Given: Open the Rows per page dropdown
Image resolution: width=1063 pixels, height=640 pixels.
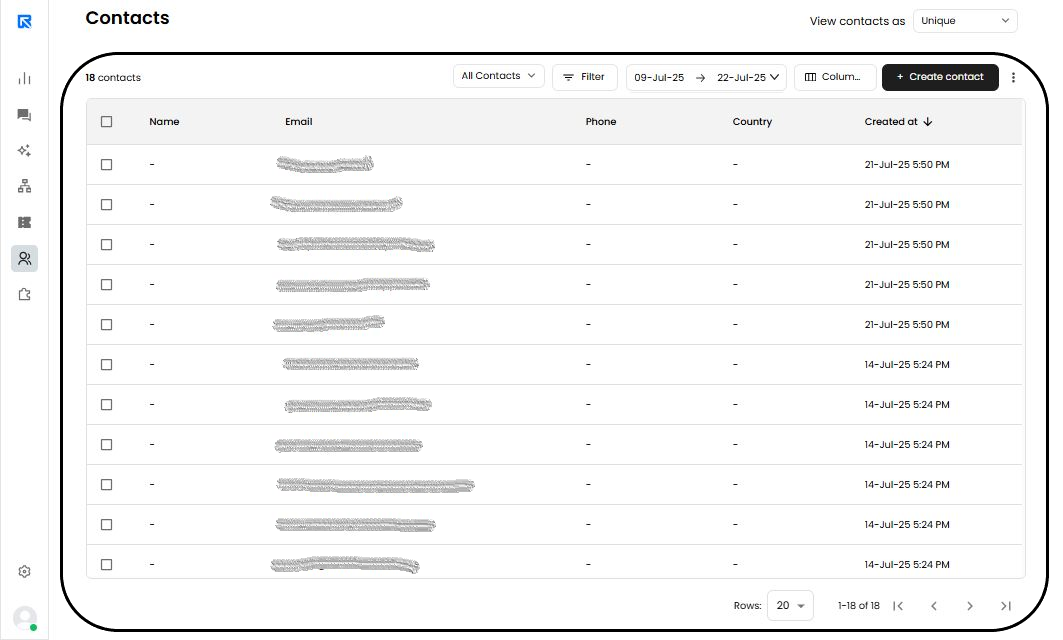Looking at the screenshot, I should pyautogui.click(x=790, y=606).
